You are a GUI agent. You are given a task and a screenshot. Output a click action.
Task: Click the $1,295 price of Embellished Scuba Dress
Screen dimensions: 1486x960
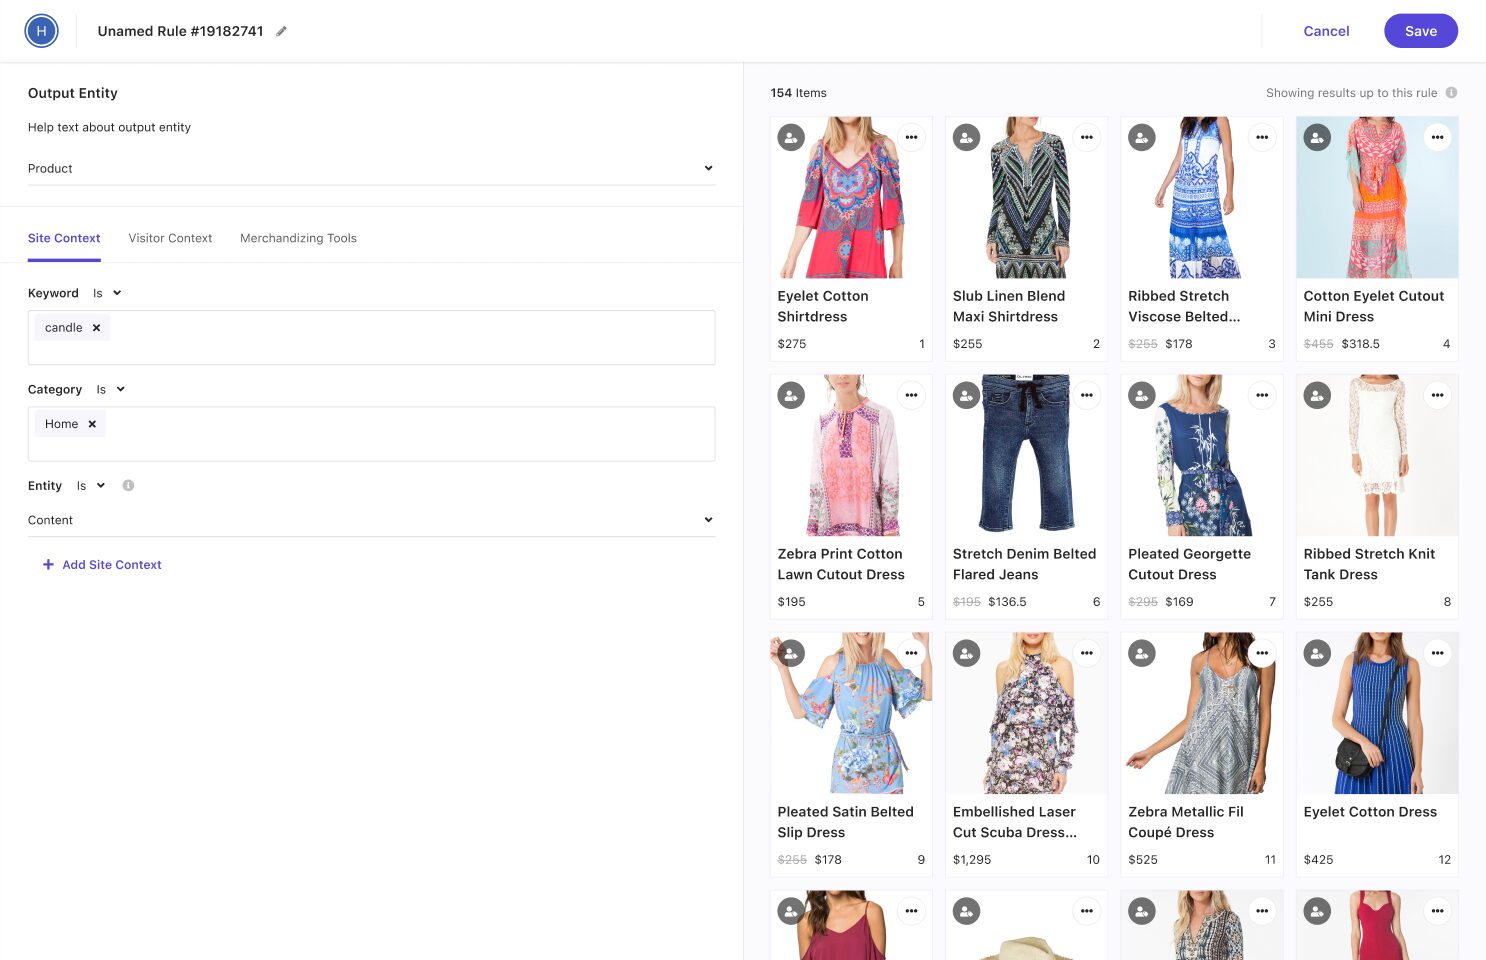972,860
